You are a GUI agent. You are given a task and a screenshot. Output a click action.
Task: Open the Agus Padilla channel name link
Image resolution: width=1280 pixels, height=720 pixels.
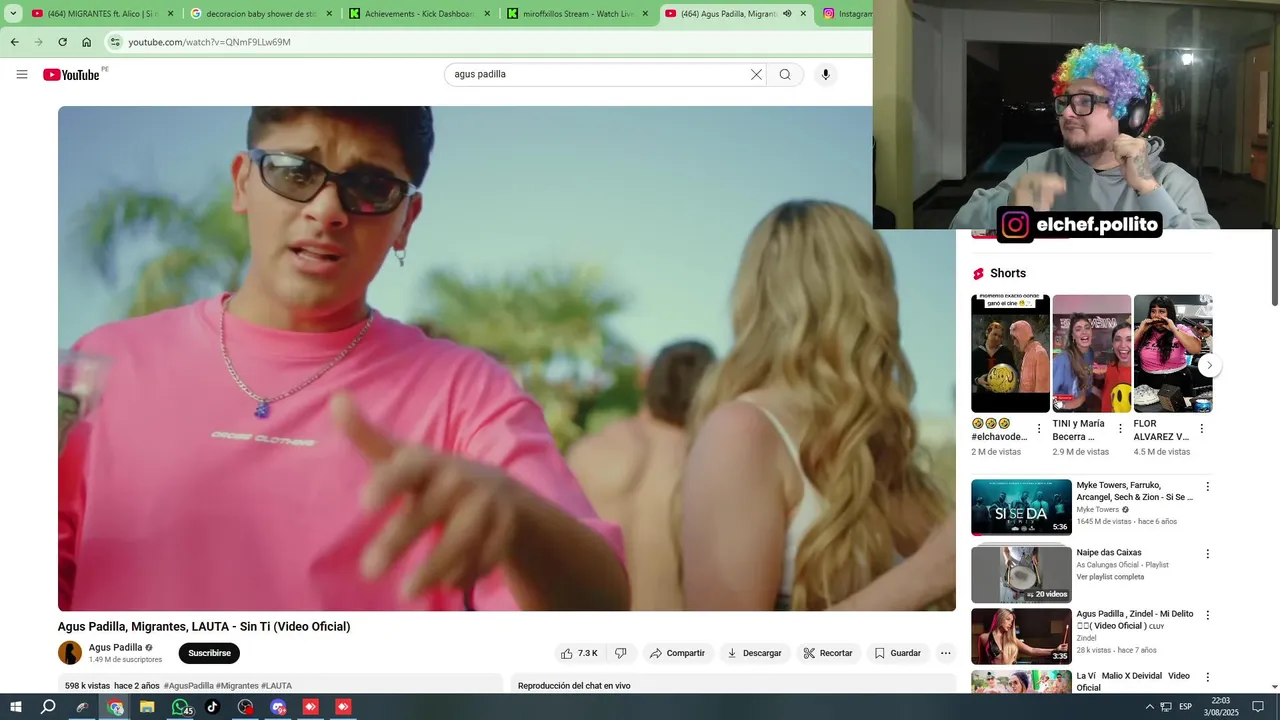click(x=115, y=647)
